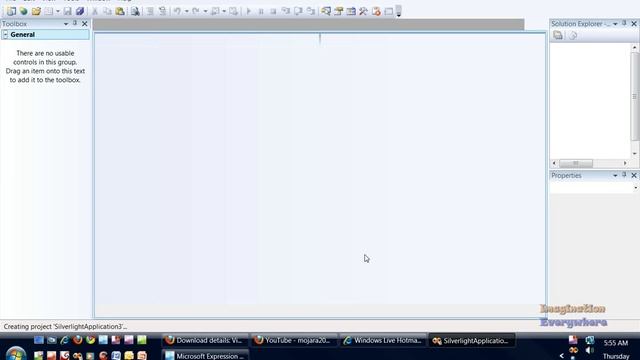Collapse the General toolbox group
Viewport: 640px width, 360px height.
5,35
